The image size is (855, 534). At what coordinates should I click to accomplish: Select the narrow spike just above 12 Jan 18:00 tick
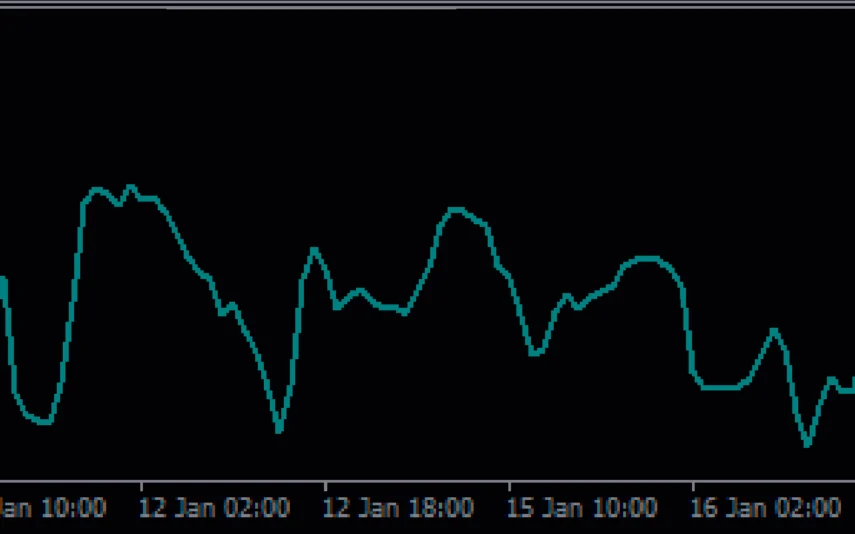pyautogui.click(x=314, y=248)
